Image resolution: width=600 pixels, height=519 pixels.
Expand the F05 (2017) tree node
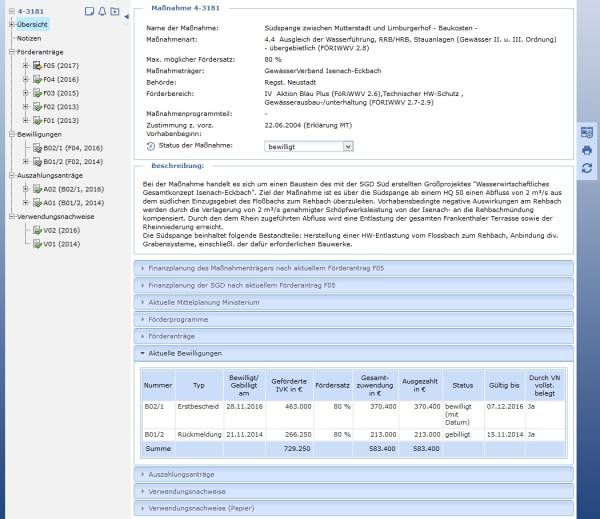point(25,65)
